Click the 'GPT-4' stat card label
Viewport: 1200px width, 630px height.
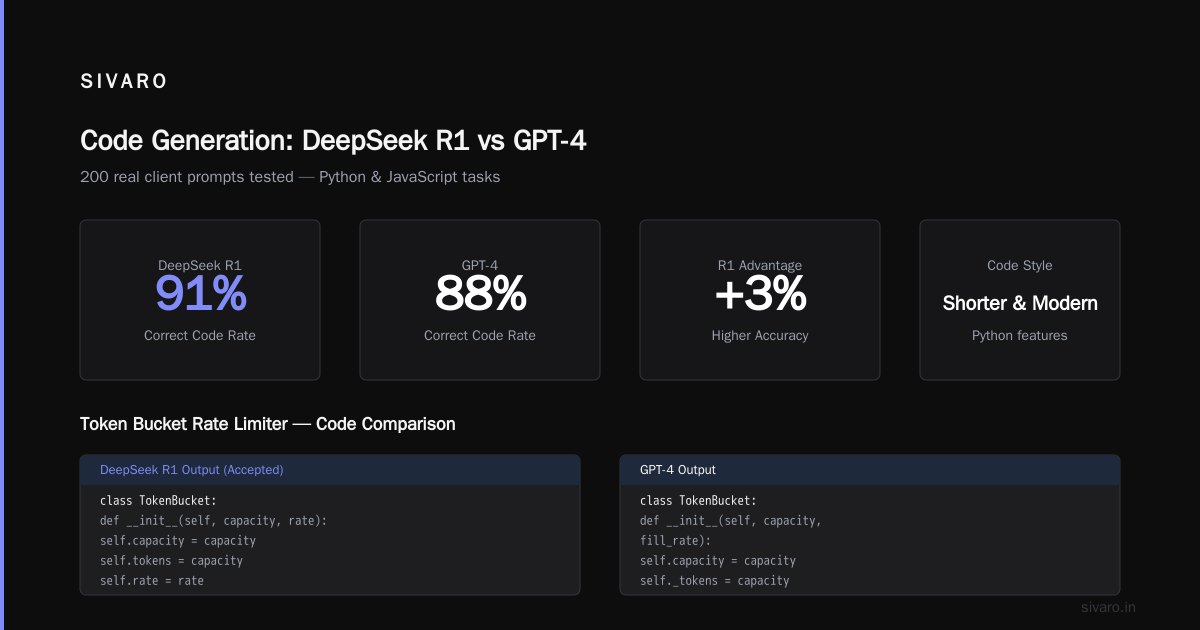click(480, 265)
